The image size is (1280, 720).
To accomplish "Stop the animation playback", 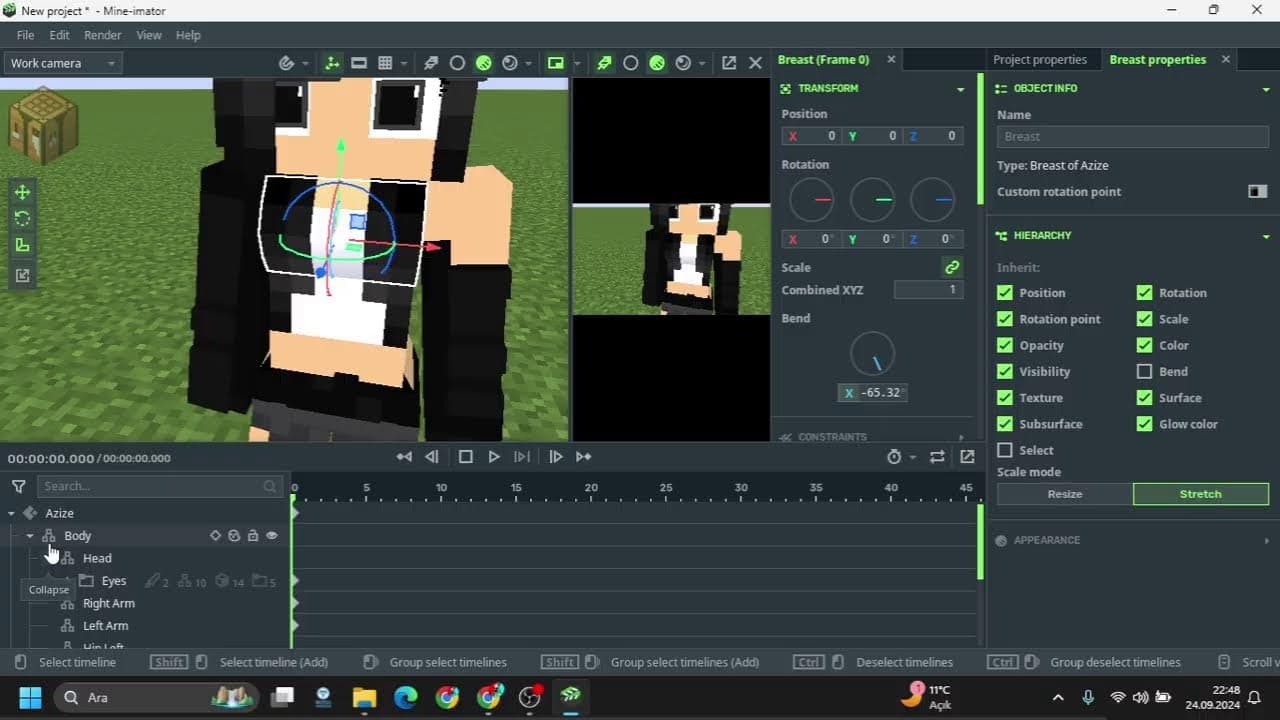I will (465, 457).
